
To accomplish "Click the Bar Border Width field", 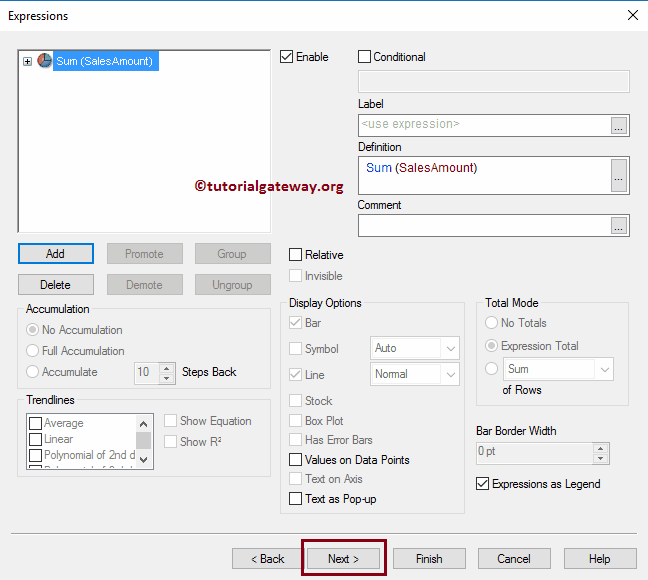I will tap(535, 453).
